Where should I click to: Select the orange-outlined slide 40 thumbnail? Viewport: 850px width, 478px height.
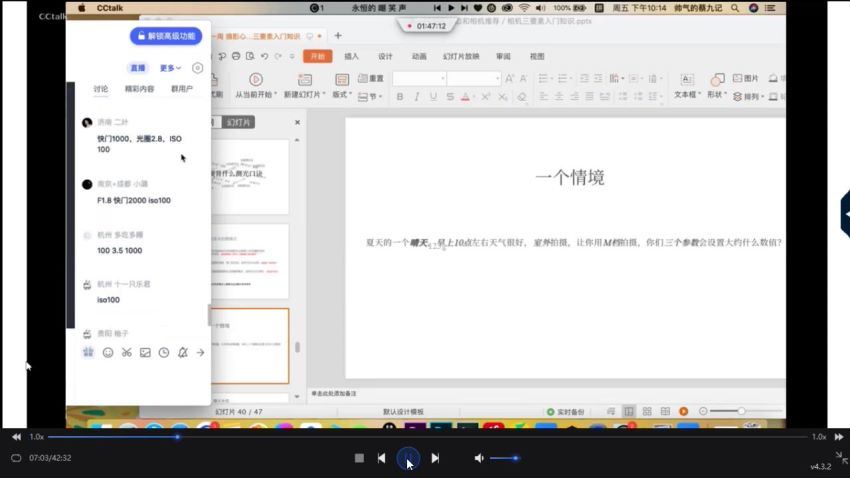250,346
